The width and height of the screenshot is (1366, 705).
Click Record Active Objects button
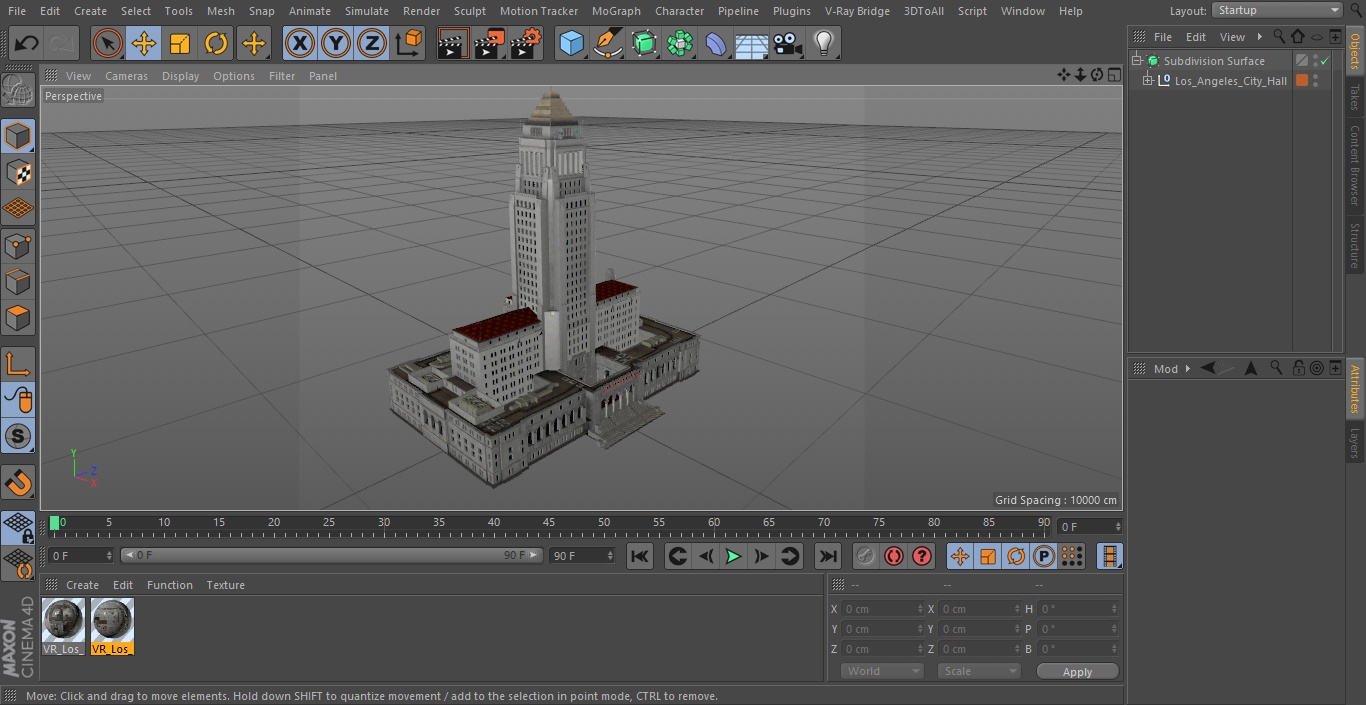tap(866, 556)
